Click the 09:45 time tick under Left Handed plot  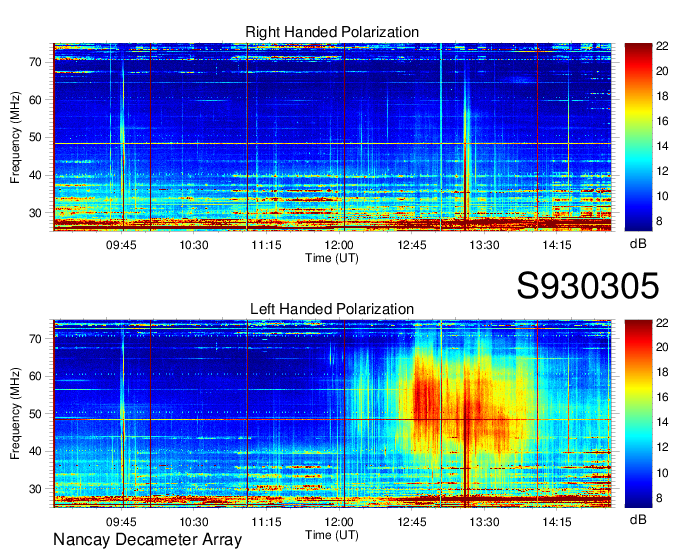121,522
